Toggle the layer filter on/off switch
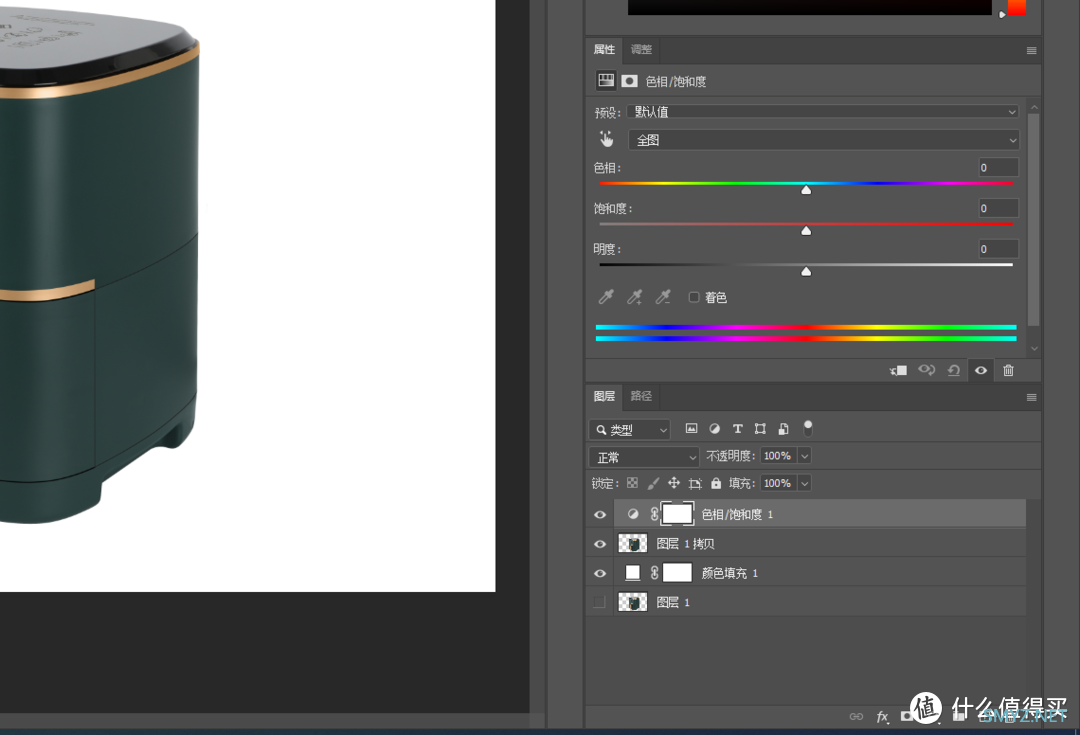Screen dimensions: 1080x735 pos(808,428)
